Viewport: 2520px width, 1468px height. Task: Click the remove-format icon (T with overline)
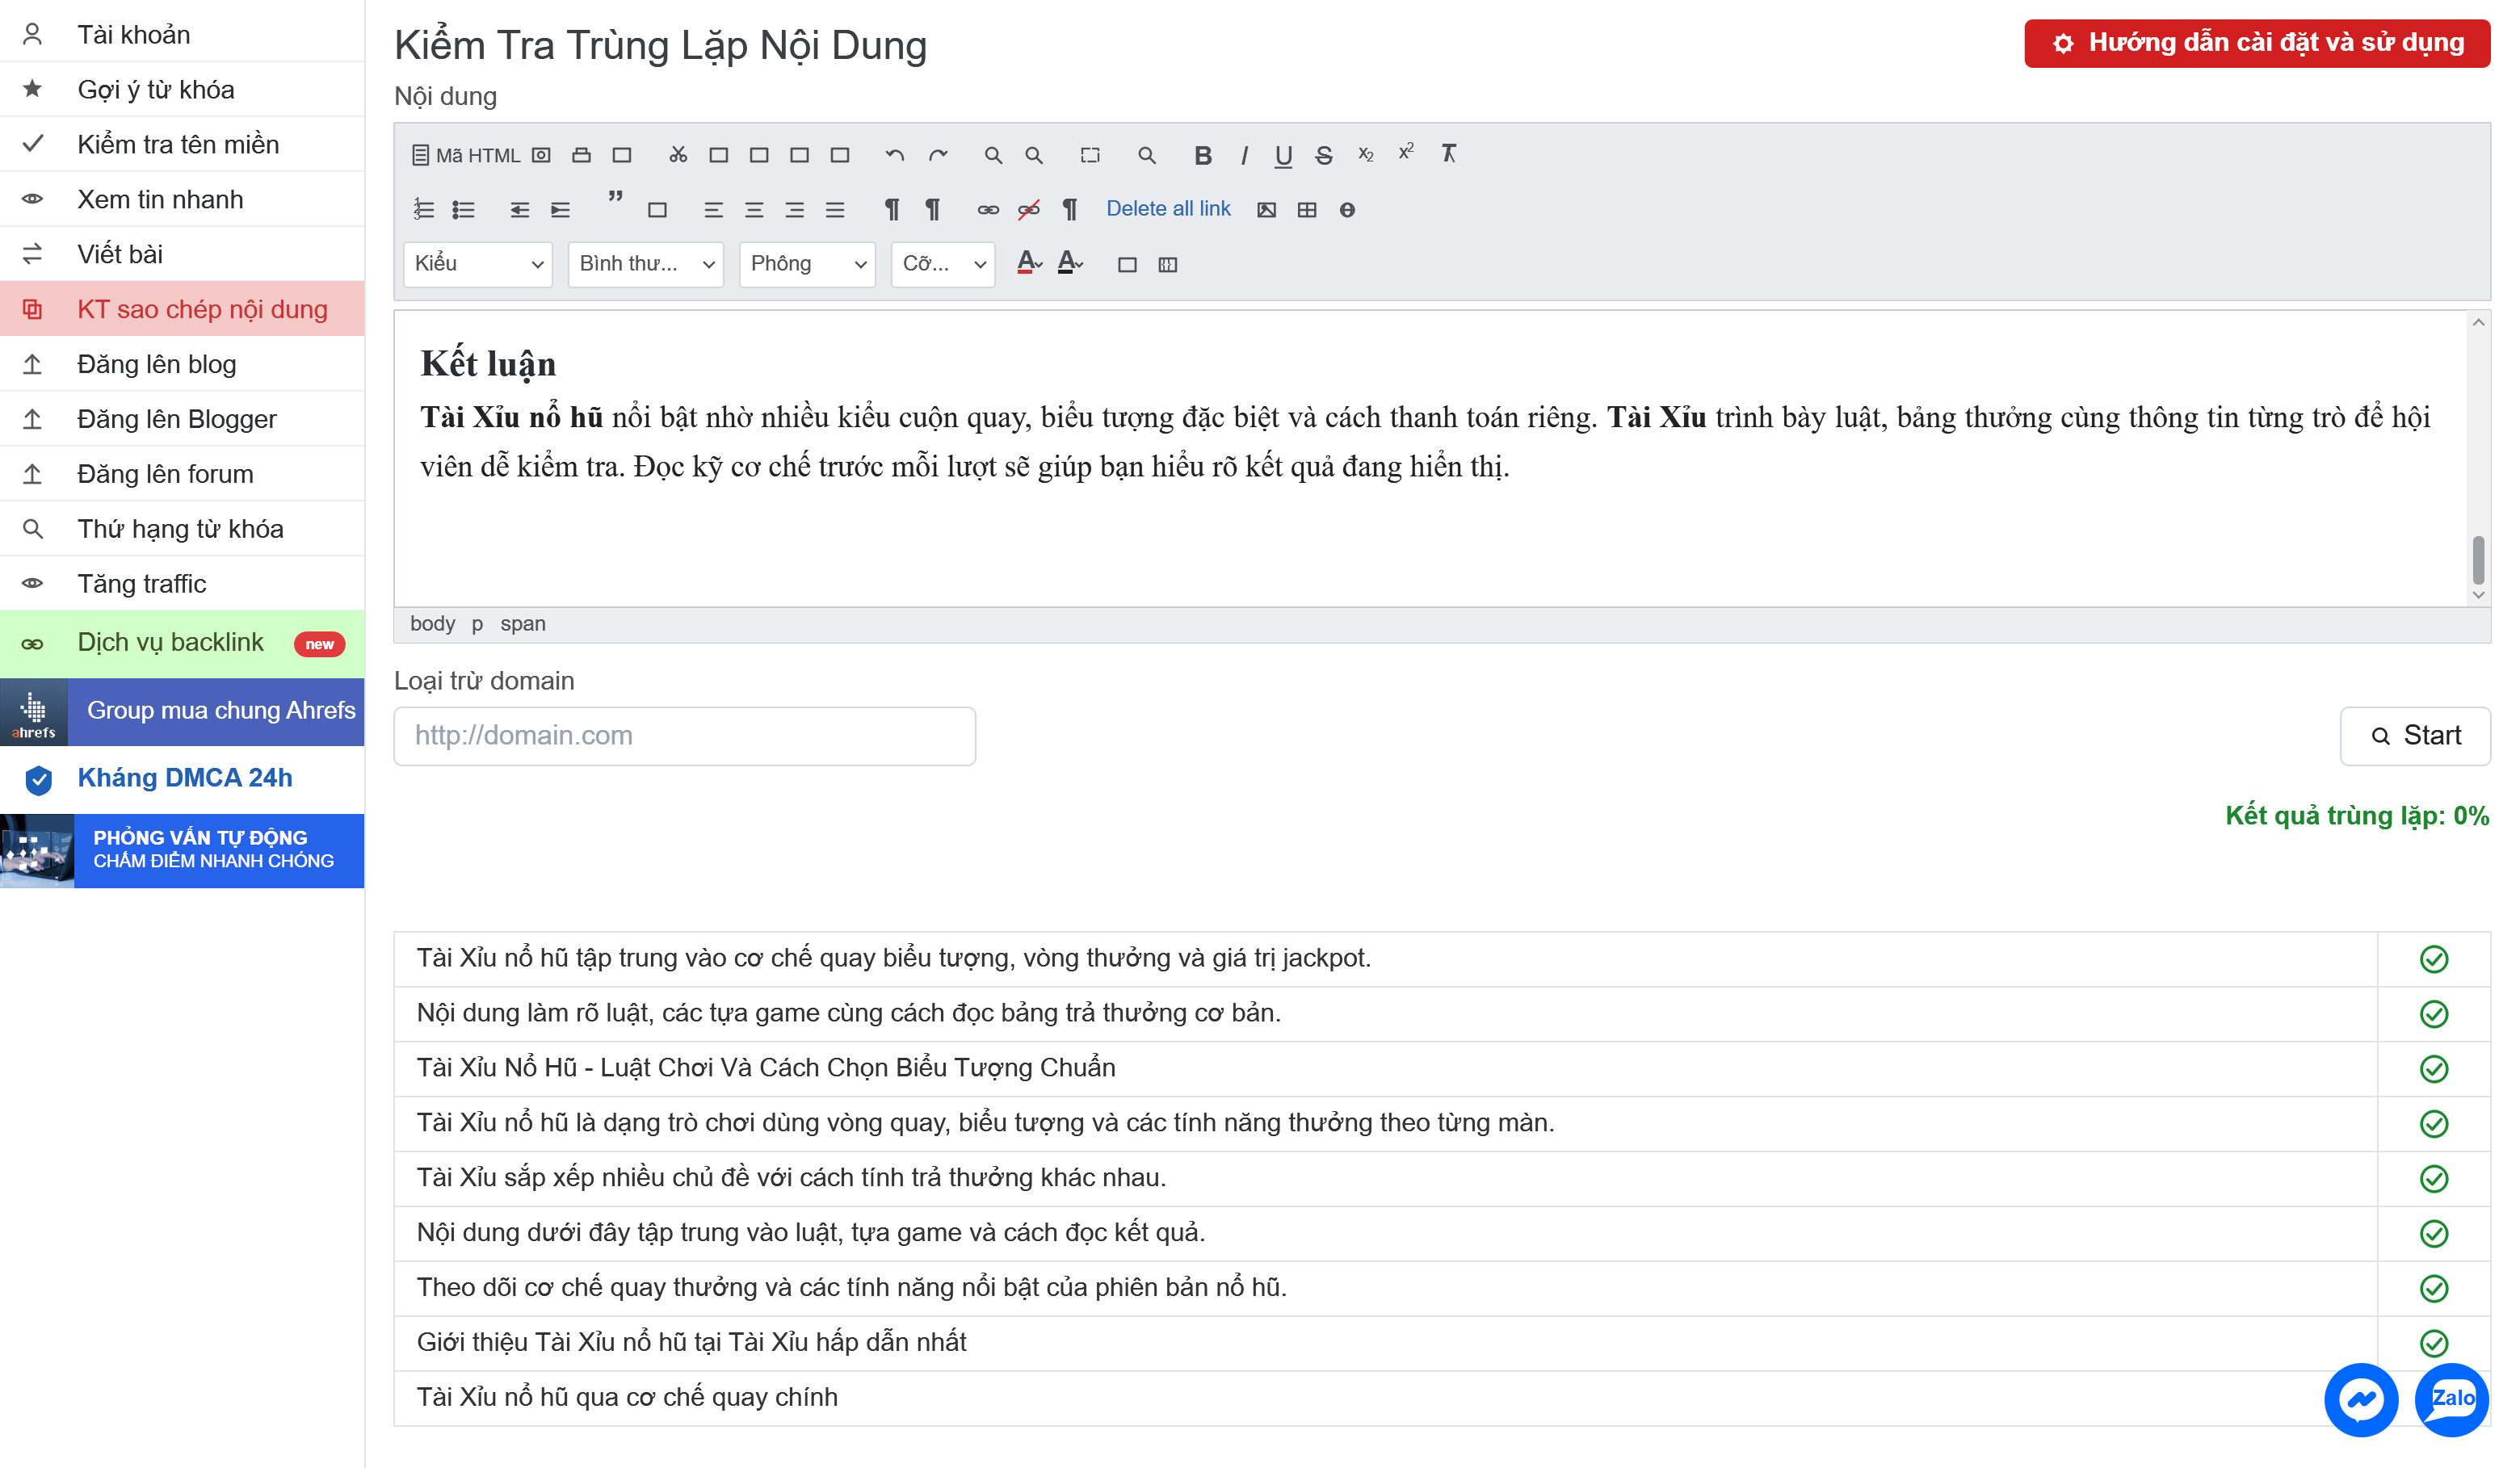point(1448,153)
